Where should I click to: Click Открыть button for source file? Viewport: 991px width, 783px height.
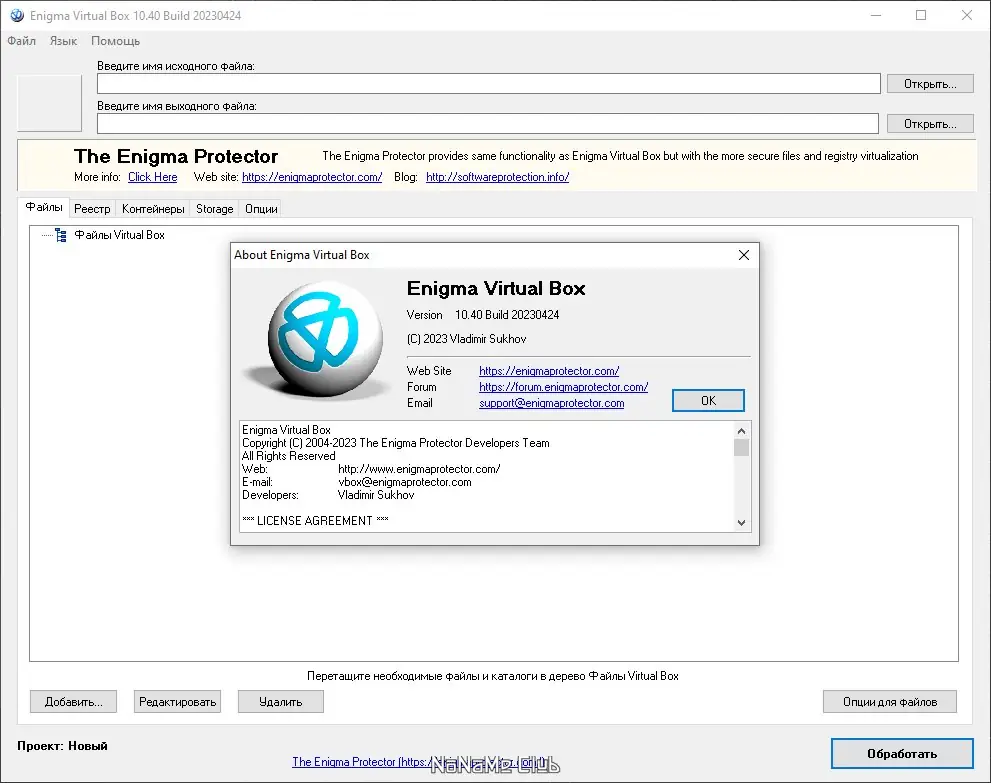coord(930,83)
